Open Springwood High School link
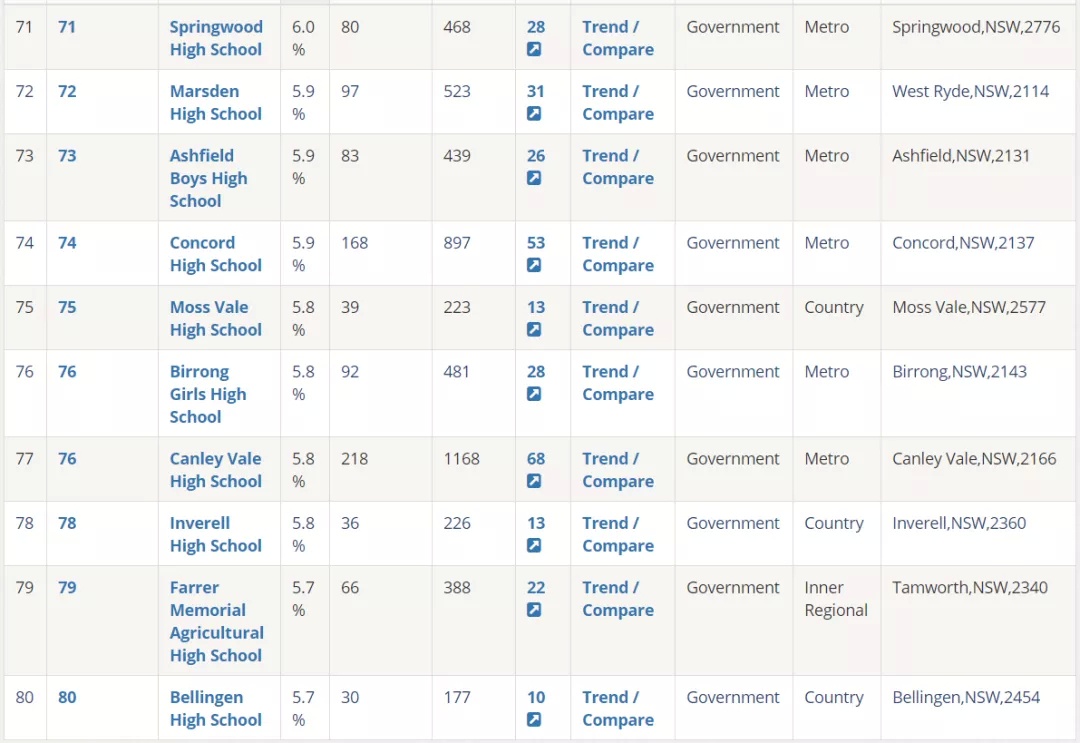Screen dimensions: 1080x743 216,38
